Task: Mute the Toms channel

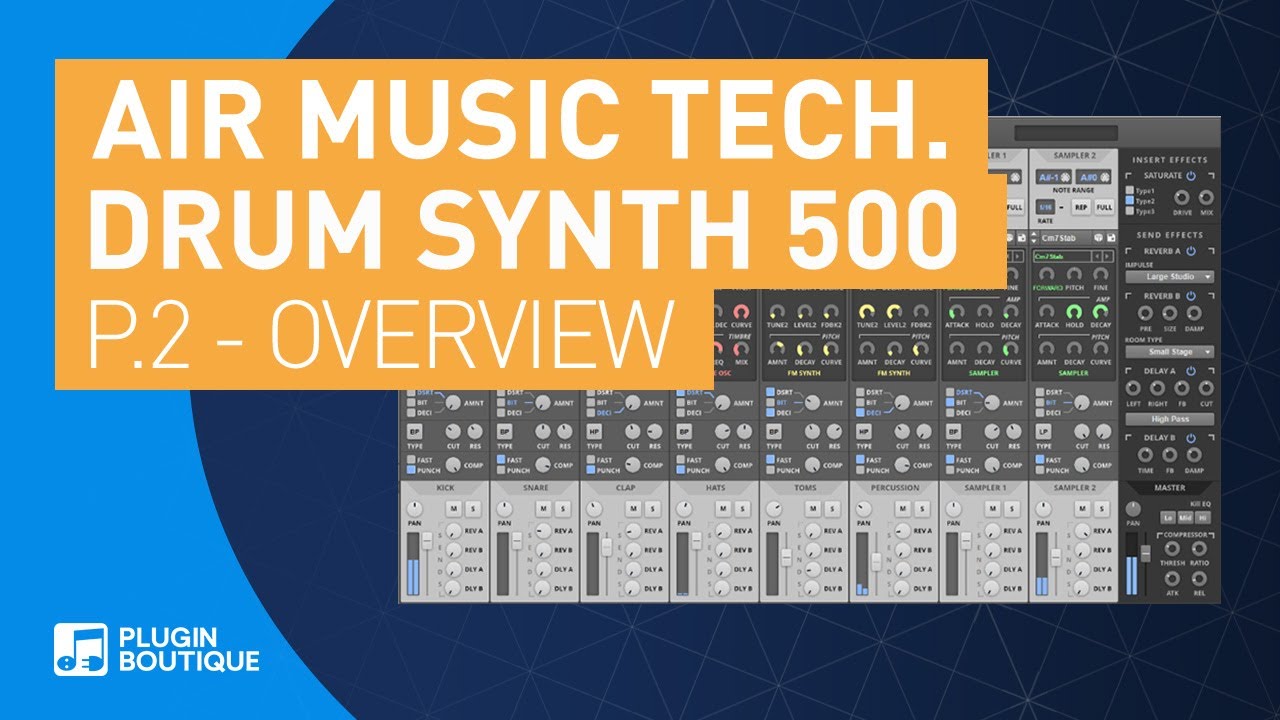Action: coord(813,509)
